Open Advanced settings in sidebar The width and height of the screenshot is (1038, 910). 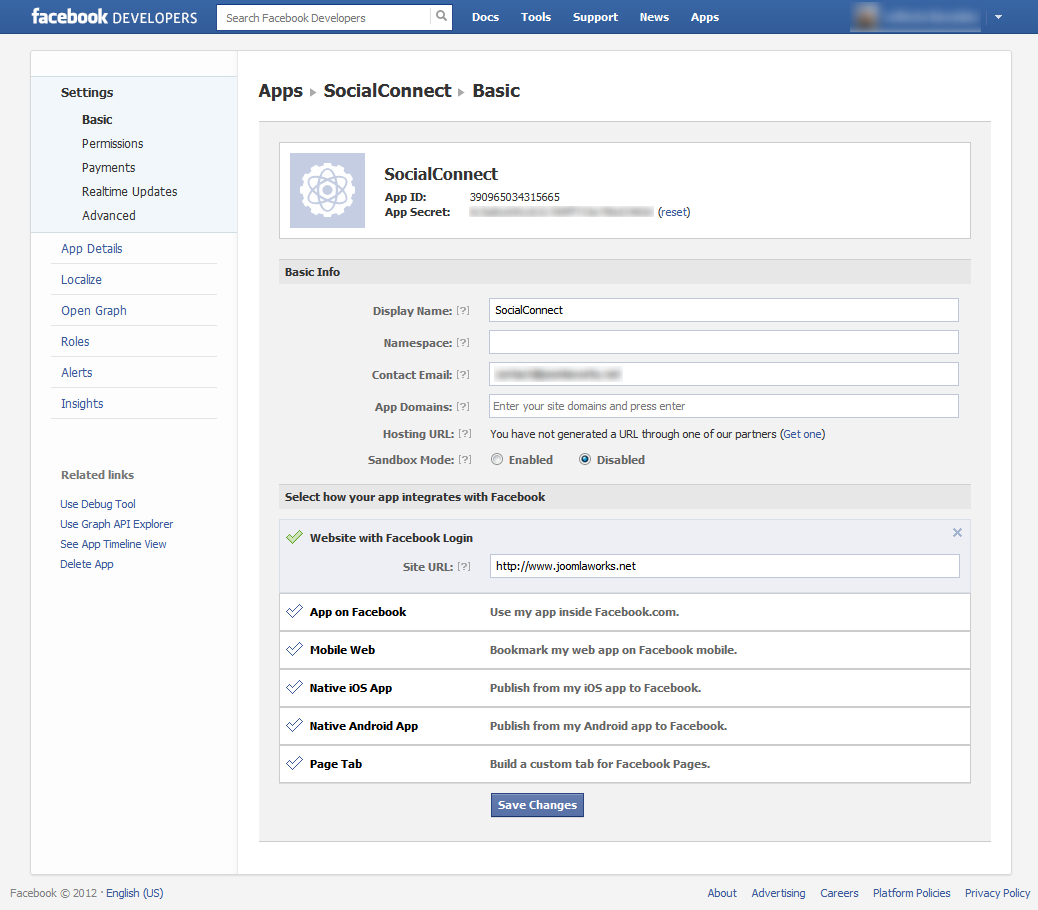pos(109,216)
